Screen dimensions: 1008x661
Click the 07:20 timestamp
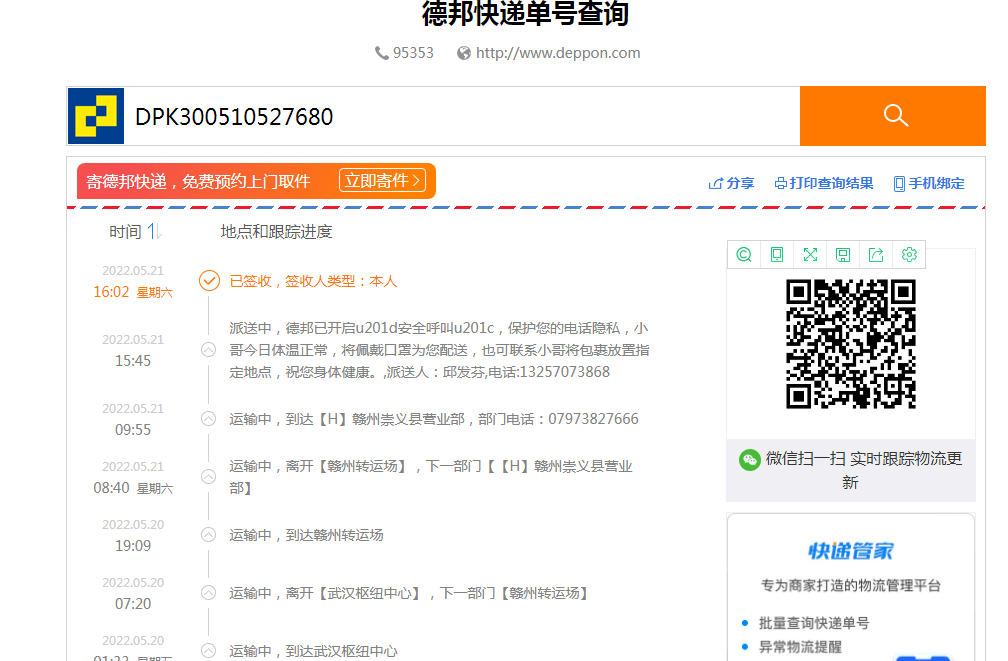tap(133, 604)
